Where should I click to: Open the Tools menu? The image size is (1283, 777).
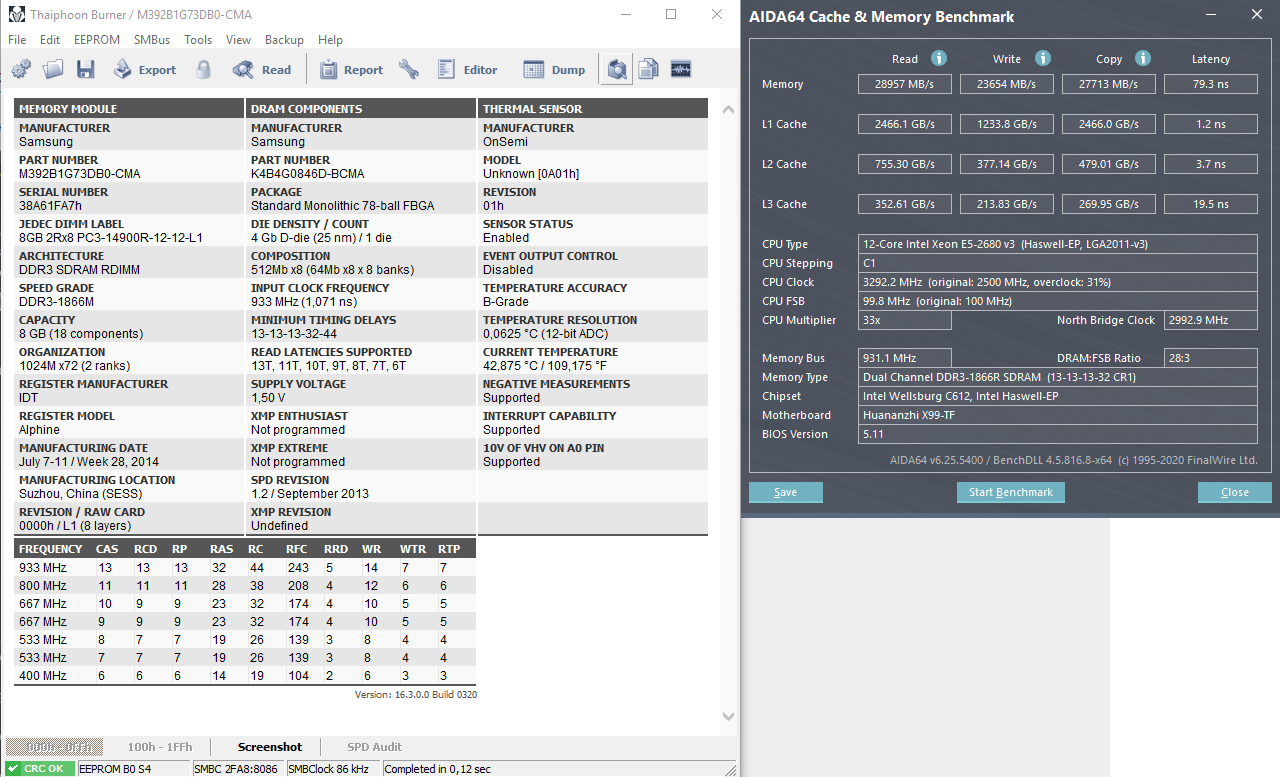pos(198,40)
